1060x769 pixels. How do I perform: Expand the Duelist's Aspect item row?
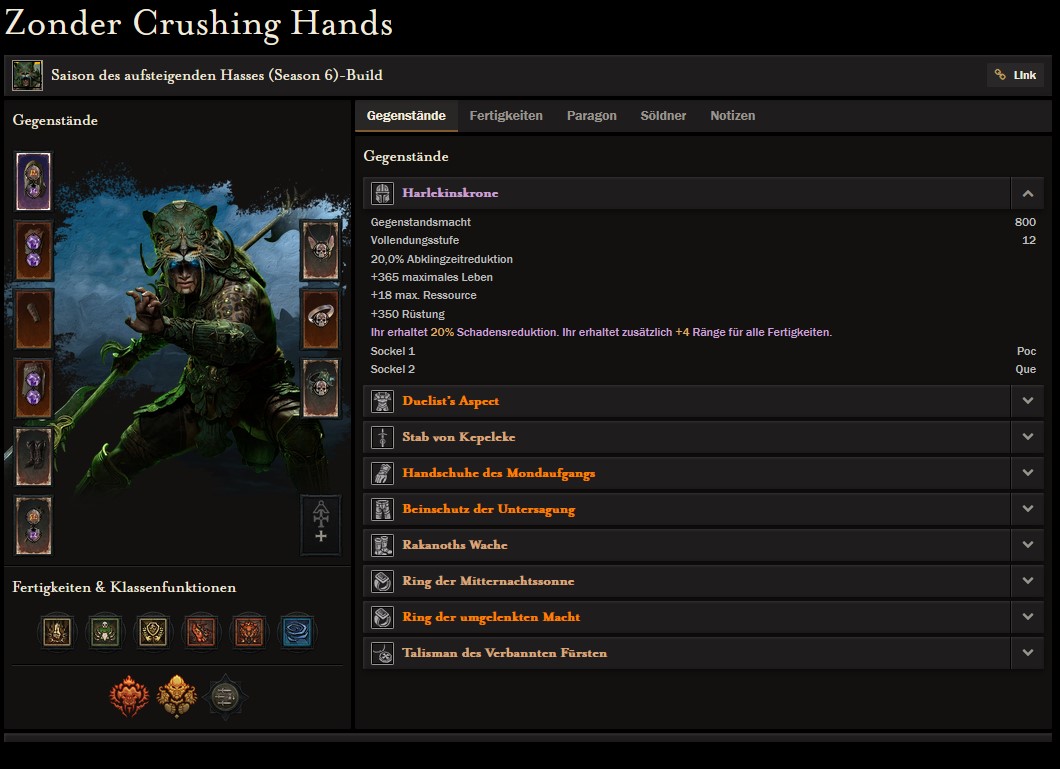pos(1028,401)
